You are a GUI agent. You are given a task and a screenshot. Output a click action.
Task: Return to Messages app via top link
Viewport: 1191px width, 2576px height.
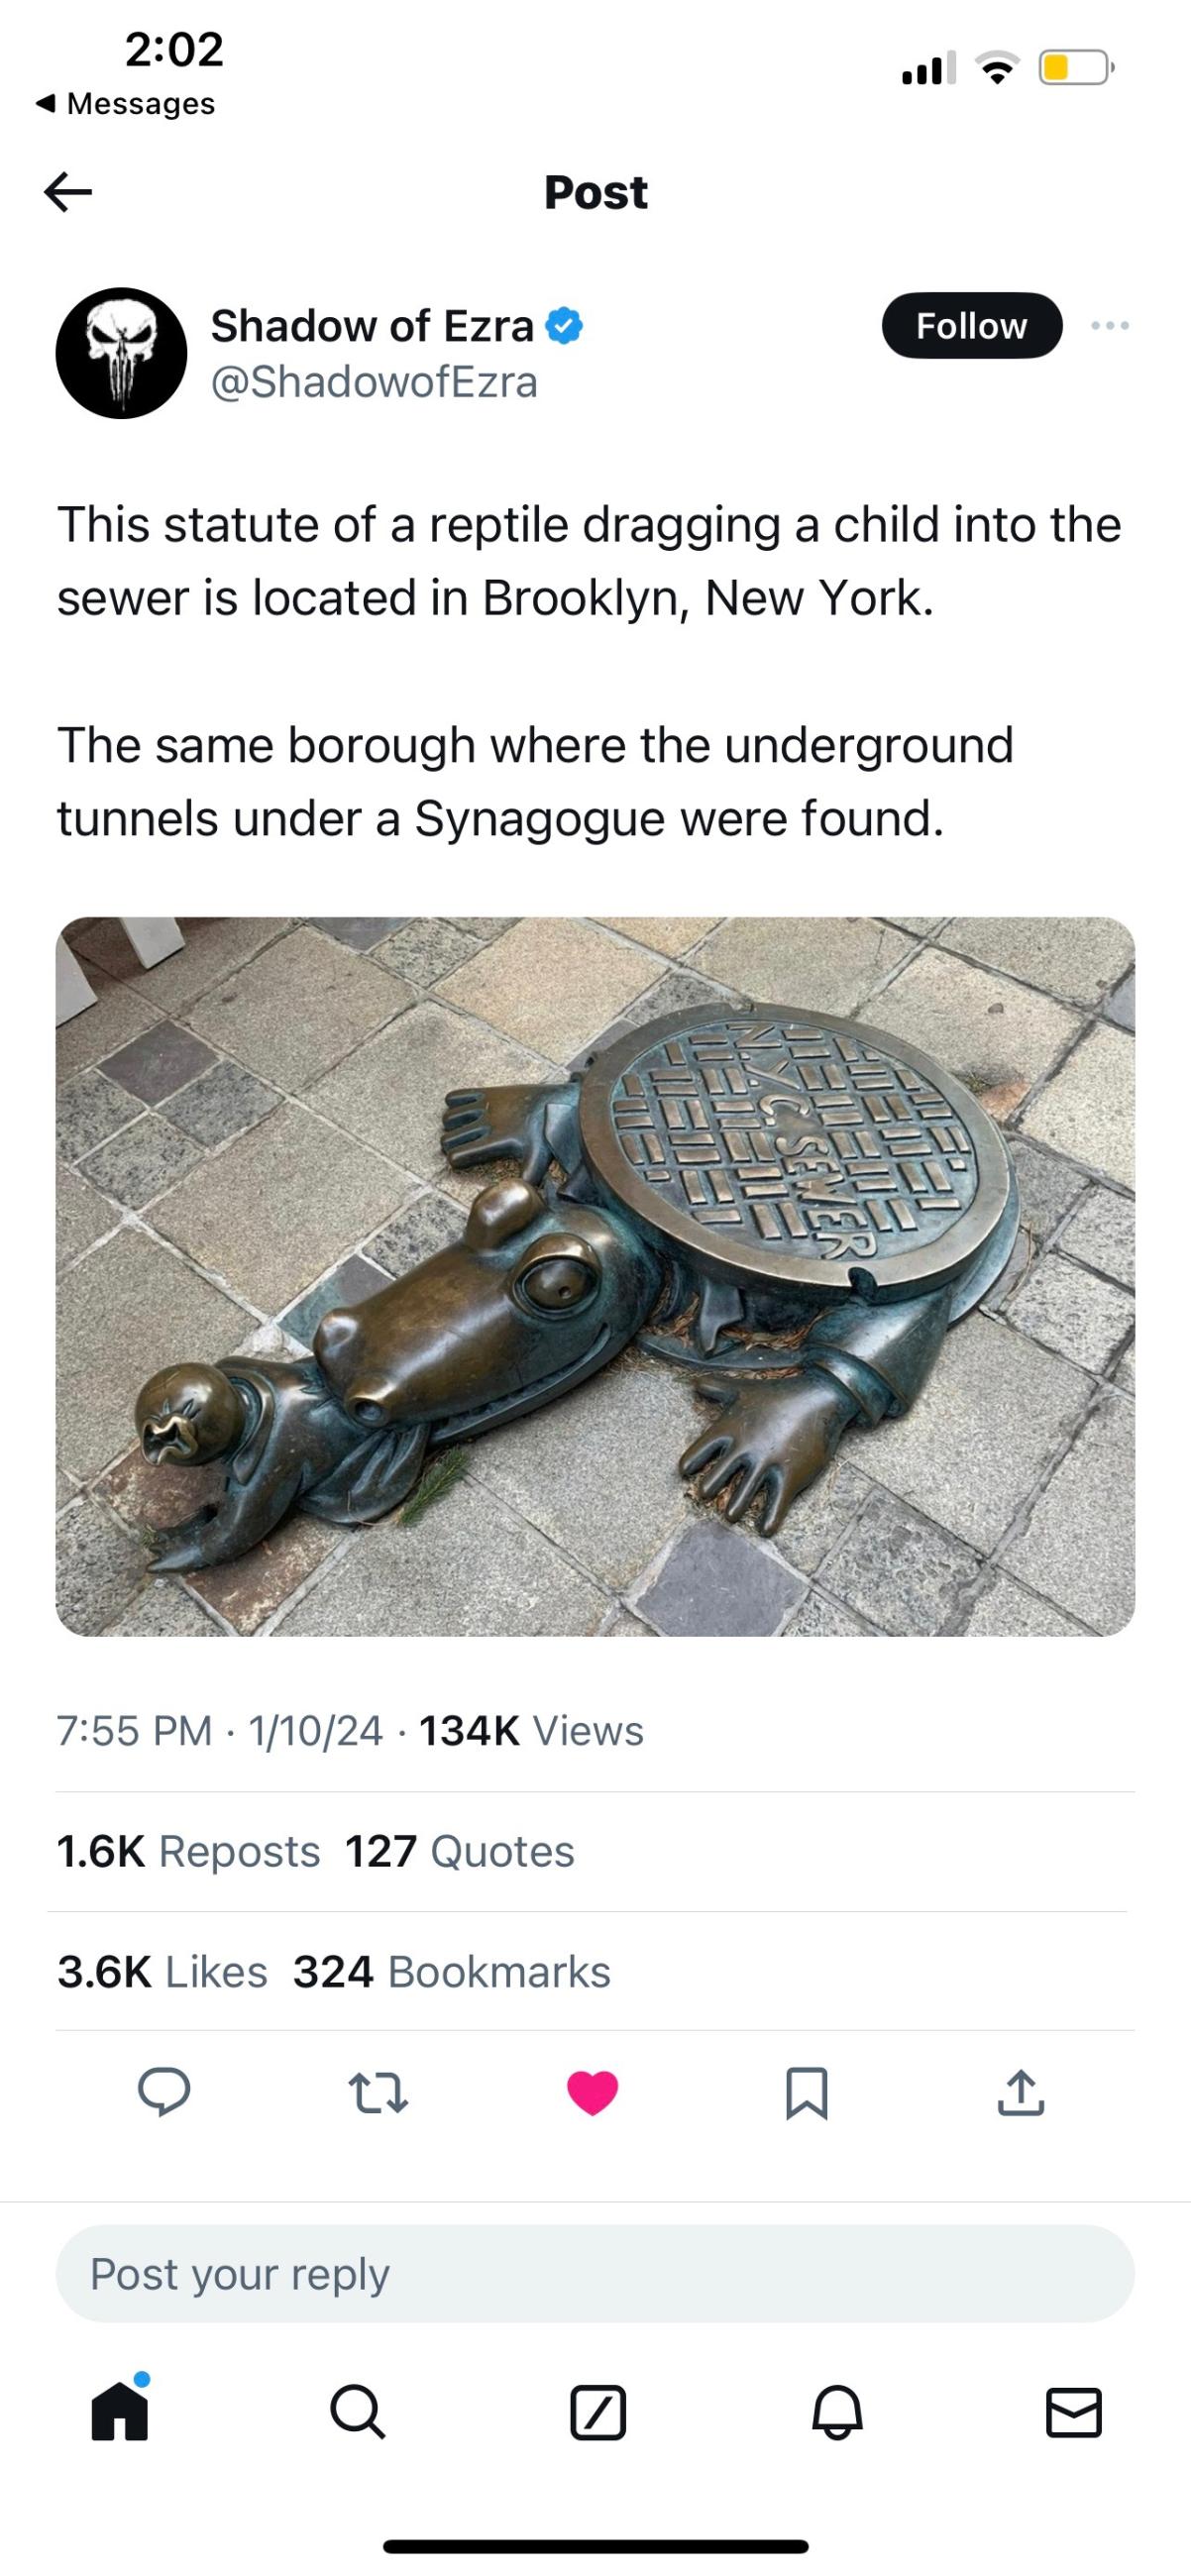(x=125, y=103)
